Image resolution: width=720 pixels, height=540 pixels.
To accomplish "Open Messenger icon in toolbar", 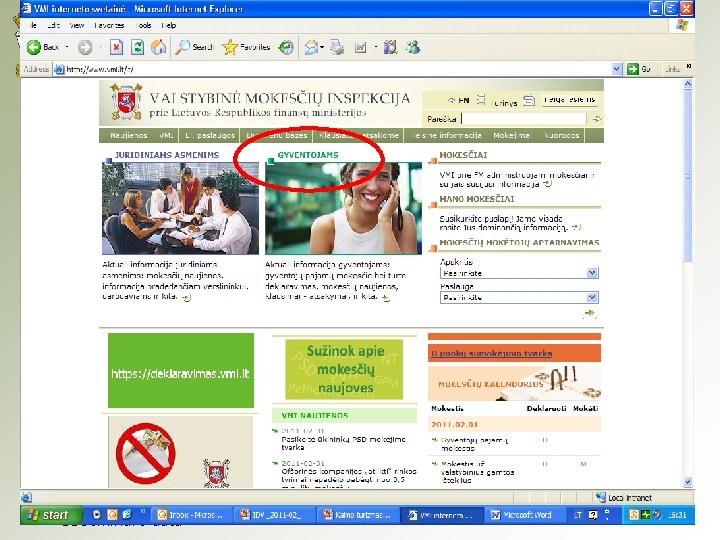I will 413,47.
